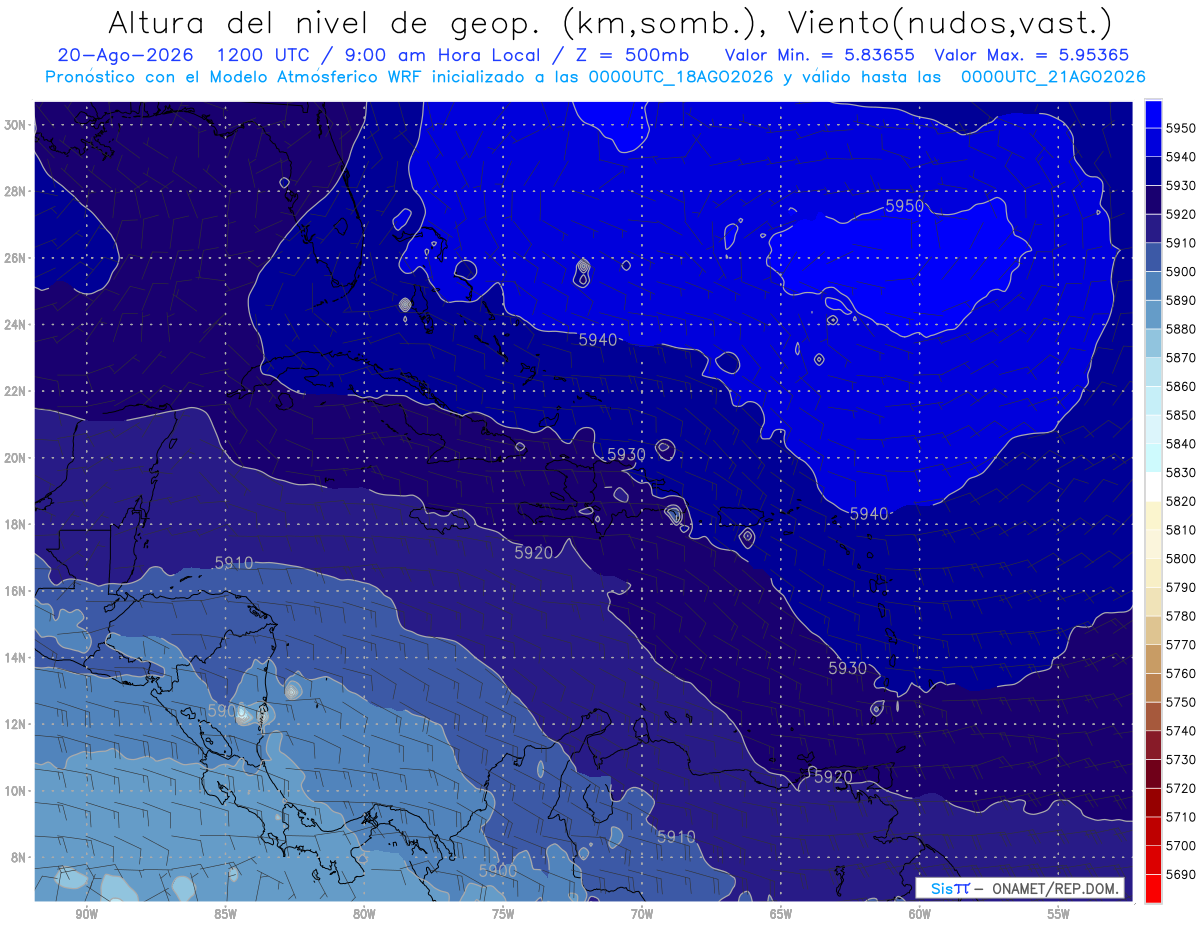Click the 14N latitude axis label
Screen dimensions: 1200x927
15,658
